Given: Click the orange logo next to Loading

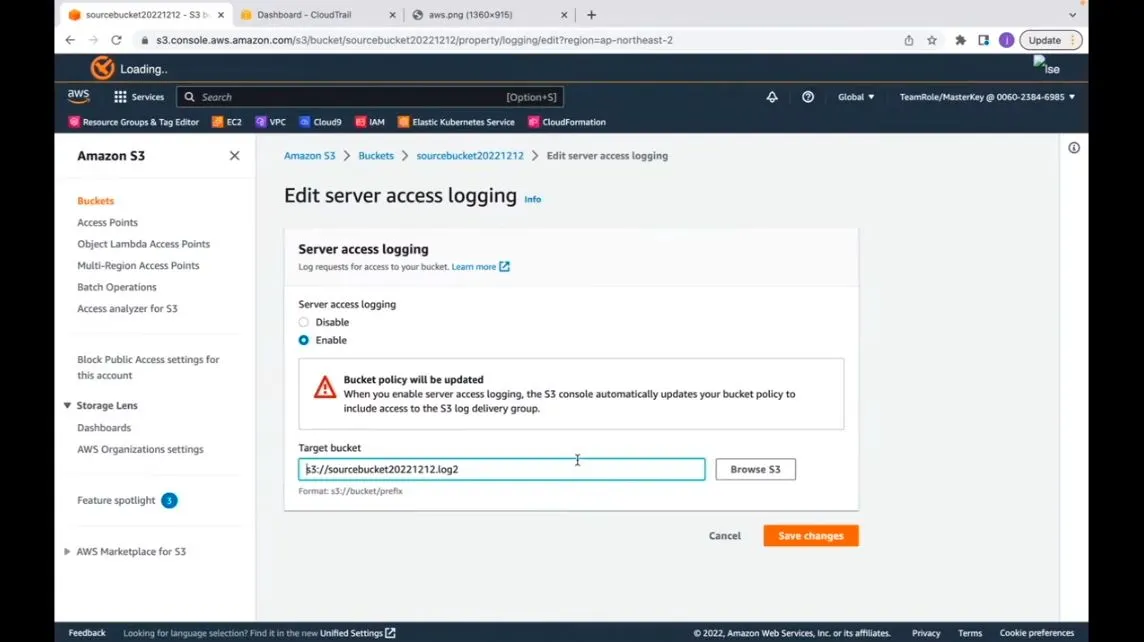Looking at the screenshot, I should [x=102, y=69].
